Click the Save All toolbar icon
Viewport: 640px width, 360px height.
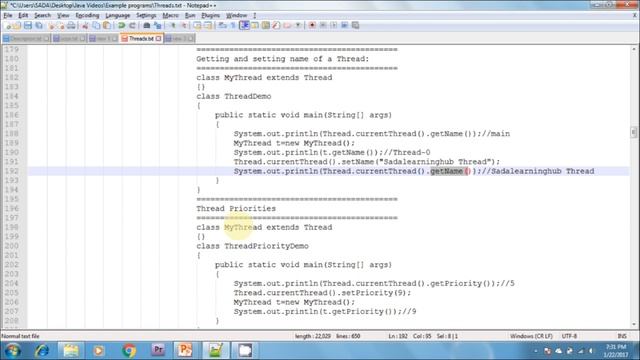tap(39, 25)
